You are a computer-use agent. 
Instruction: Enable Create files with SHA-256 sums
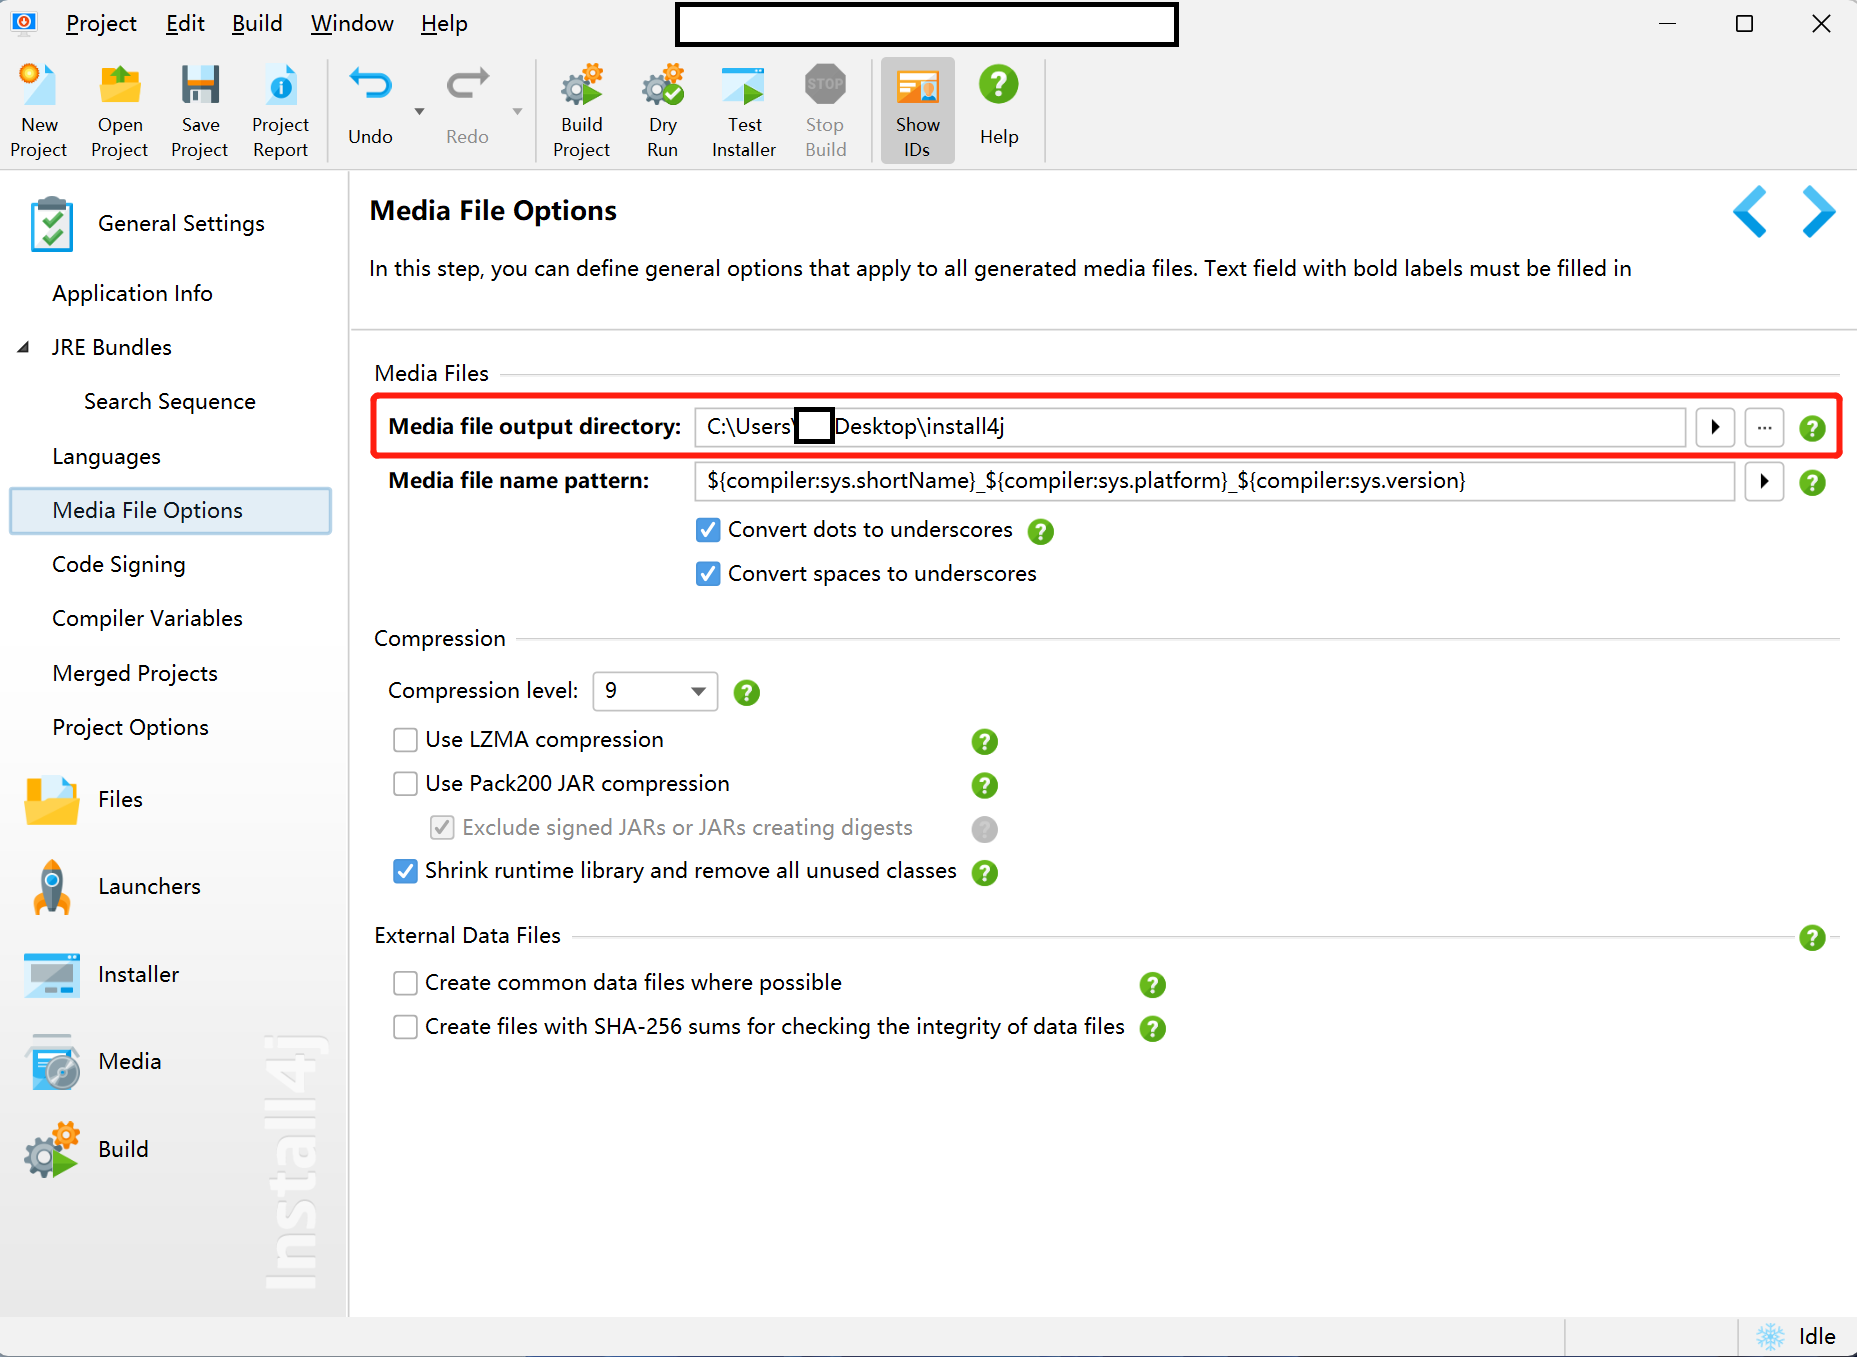click(x=405, y=1027)
